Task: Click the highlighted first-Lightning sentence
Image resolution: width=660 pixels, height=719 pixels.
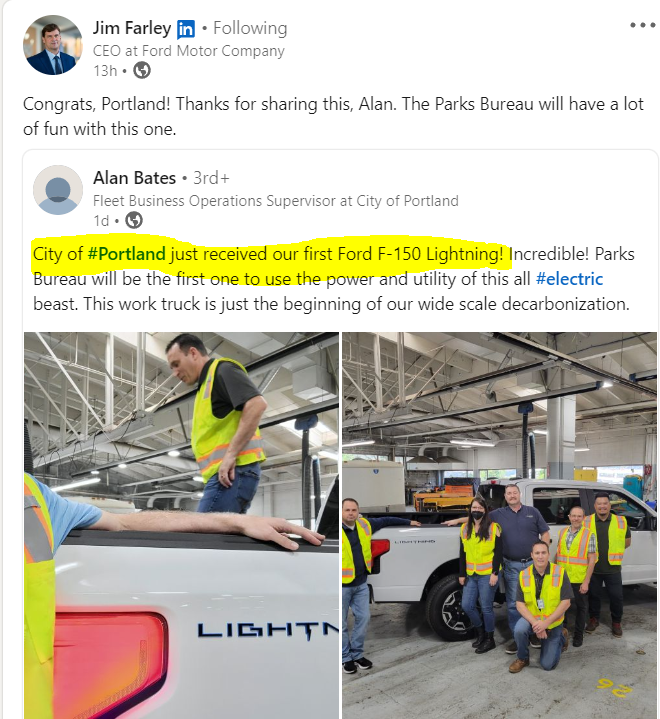Action: [x=268, y=254]
